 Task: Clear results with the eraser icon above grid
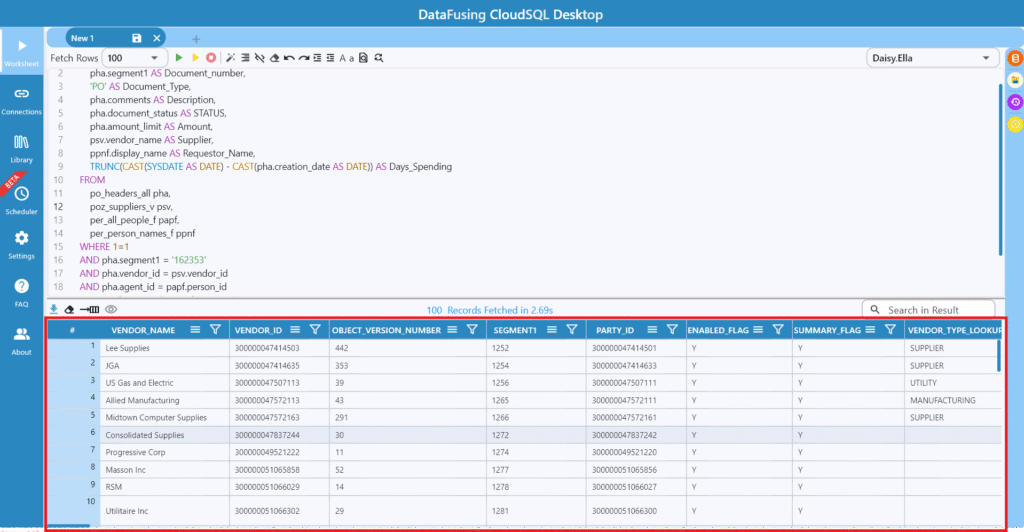point(69,309)
